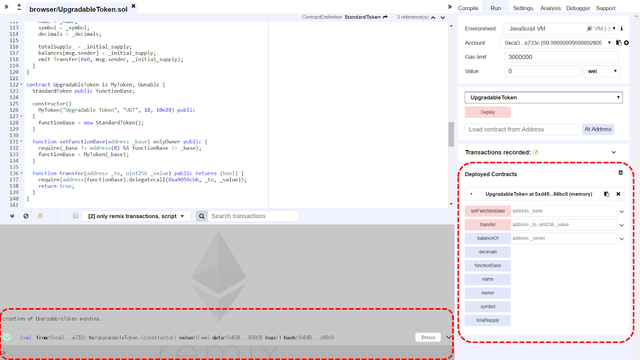Click the At Address button
Viewport: 640px width, 360px height.
598,129
